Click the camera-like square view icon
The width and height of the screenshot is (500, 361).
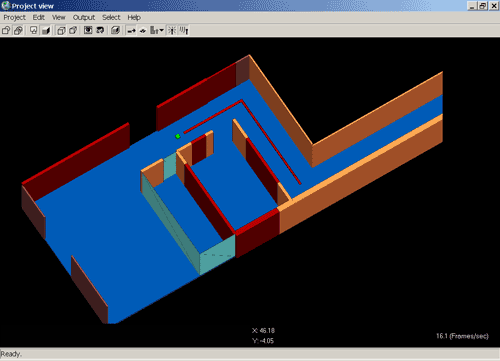coord(88,31)
